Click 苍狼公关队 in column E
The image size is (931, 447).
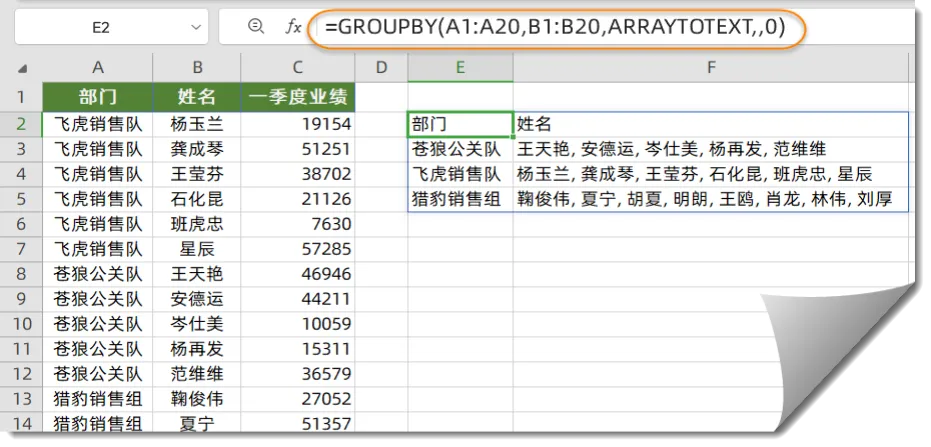point(461,149)
